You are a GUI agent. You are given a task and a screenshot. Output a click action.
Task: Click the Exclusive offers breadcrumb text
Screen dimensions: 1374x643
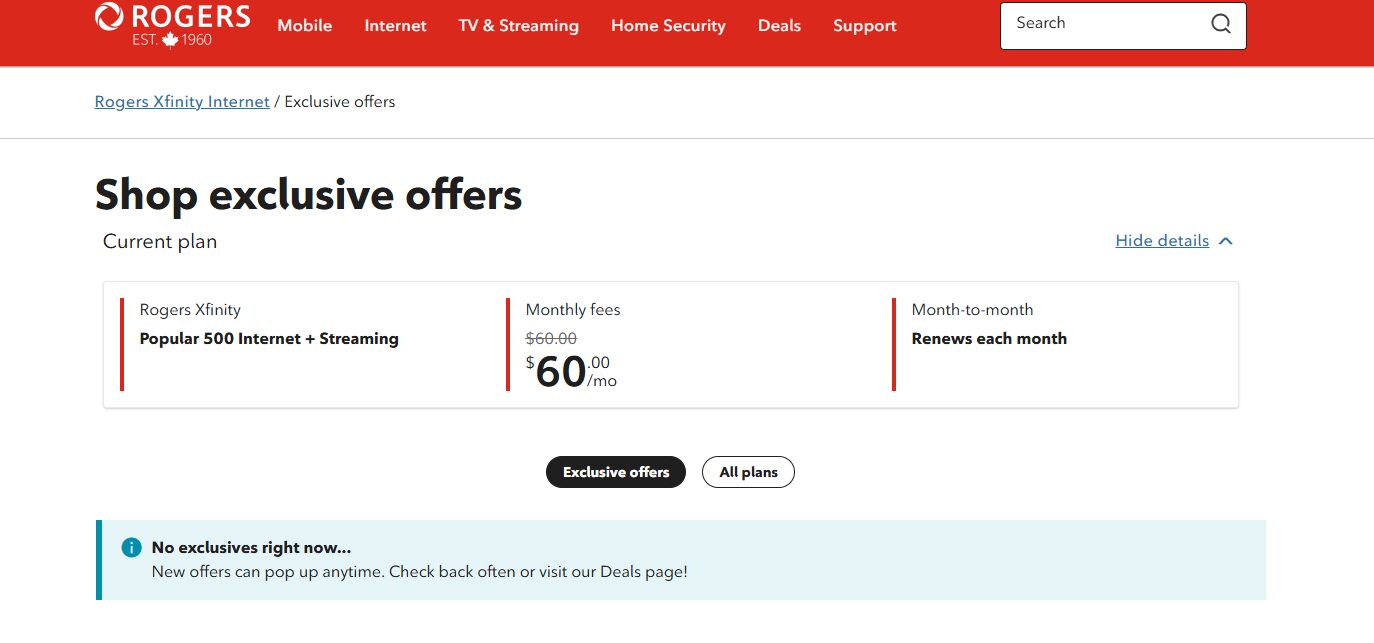click(340, 102)
